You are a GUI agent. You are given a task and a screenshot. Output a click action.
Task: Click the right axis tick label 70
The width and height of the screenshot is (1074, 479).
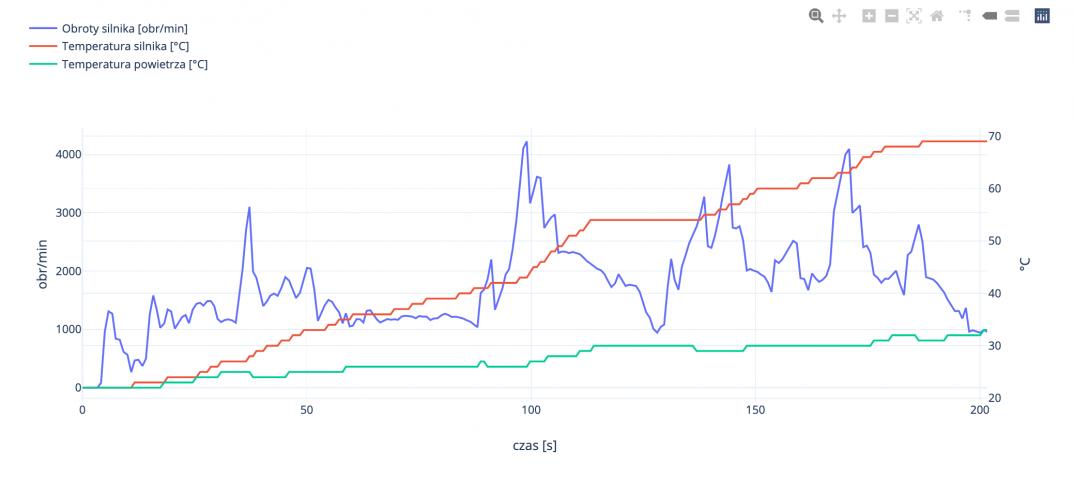tap(995, 136)
